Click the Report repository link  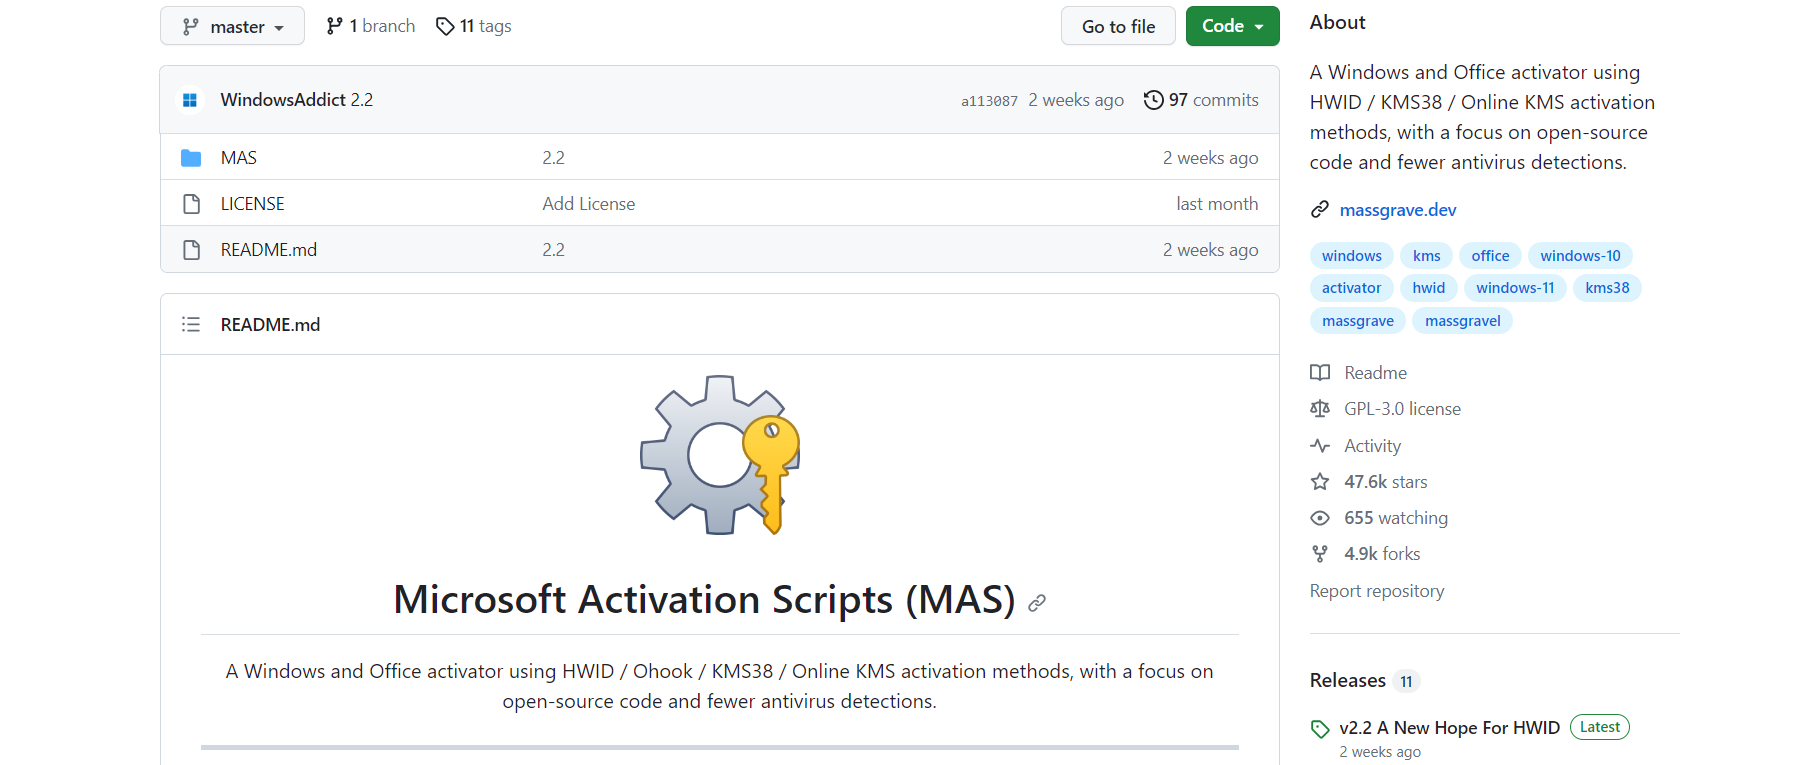[x=1376, y=591]
